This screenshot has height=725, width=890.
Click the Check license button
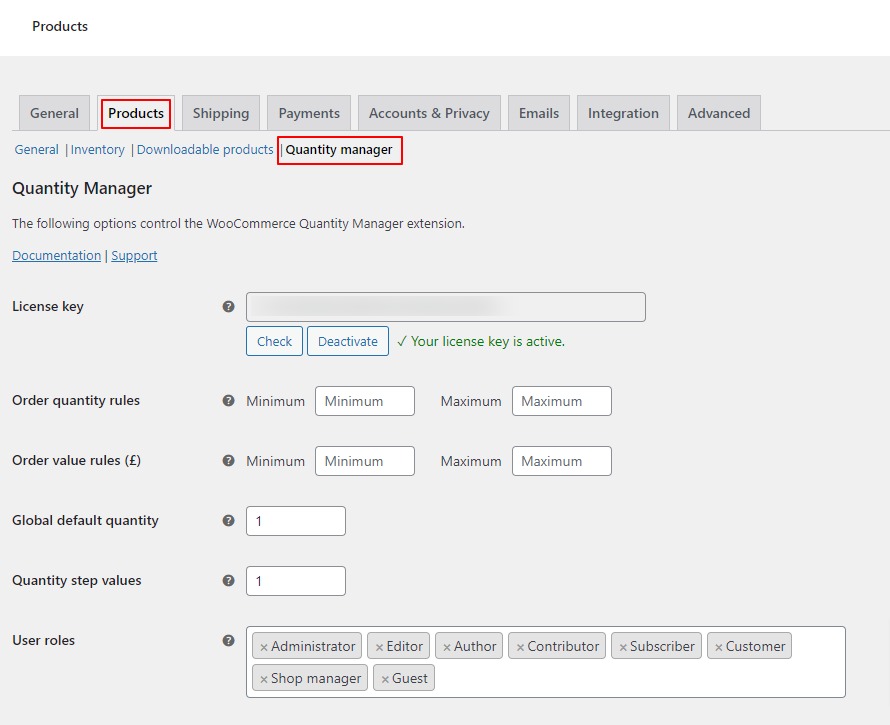[x=274, y=341]
